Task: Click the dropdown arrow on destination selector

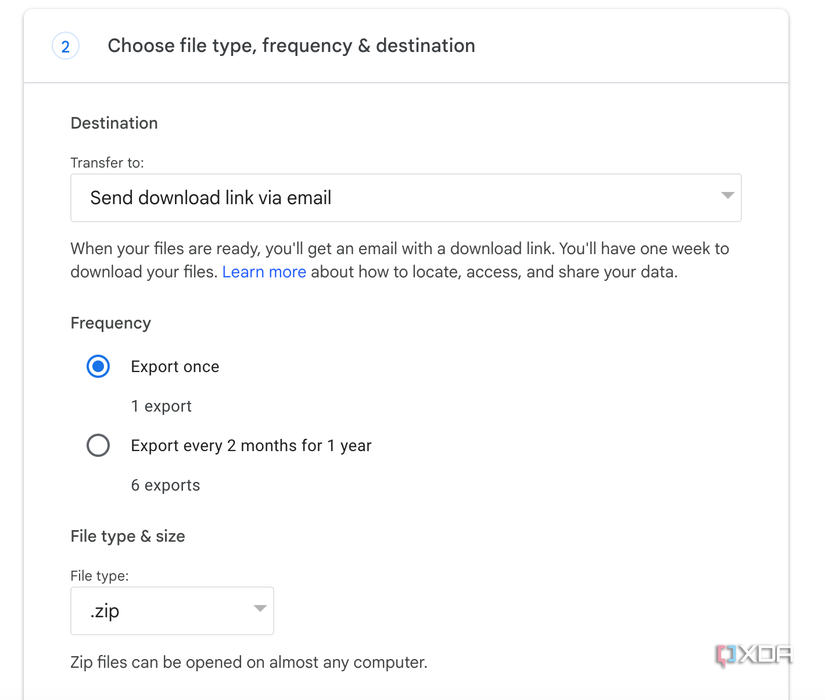Action: coord(727,197)
